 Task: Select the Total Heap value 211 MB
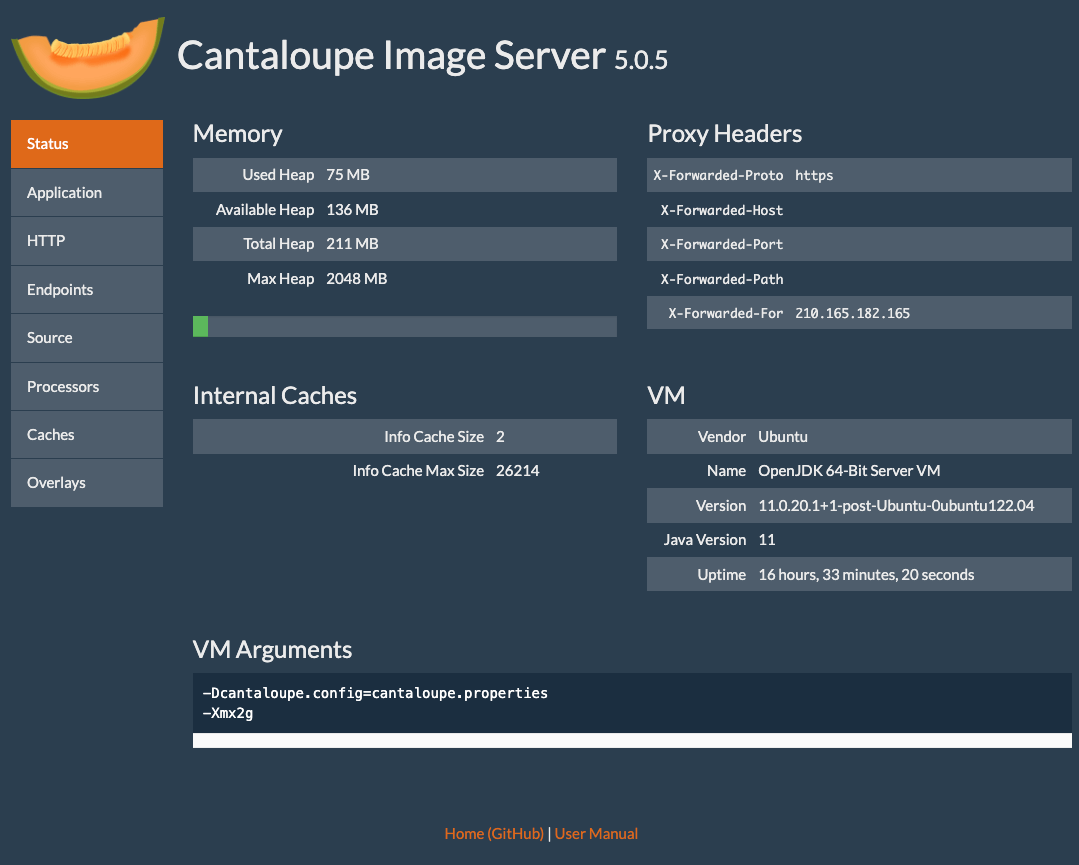point(352,244)
